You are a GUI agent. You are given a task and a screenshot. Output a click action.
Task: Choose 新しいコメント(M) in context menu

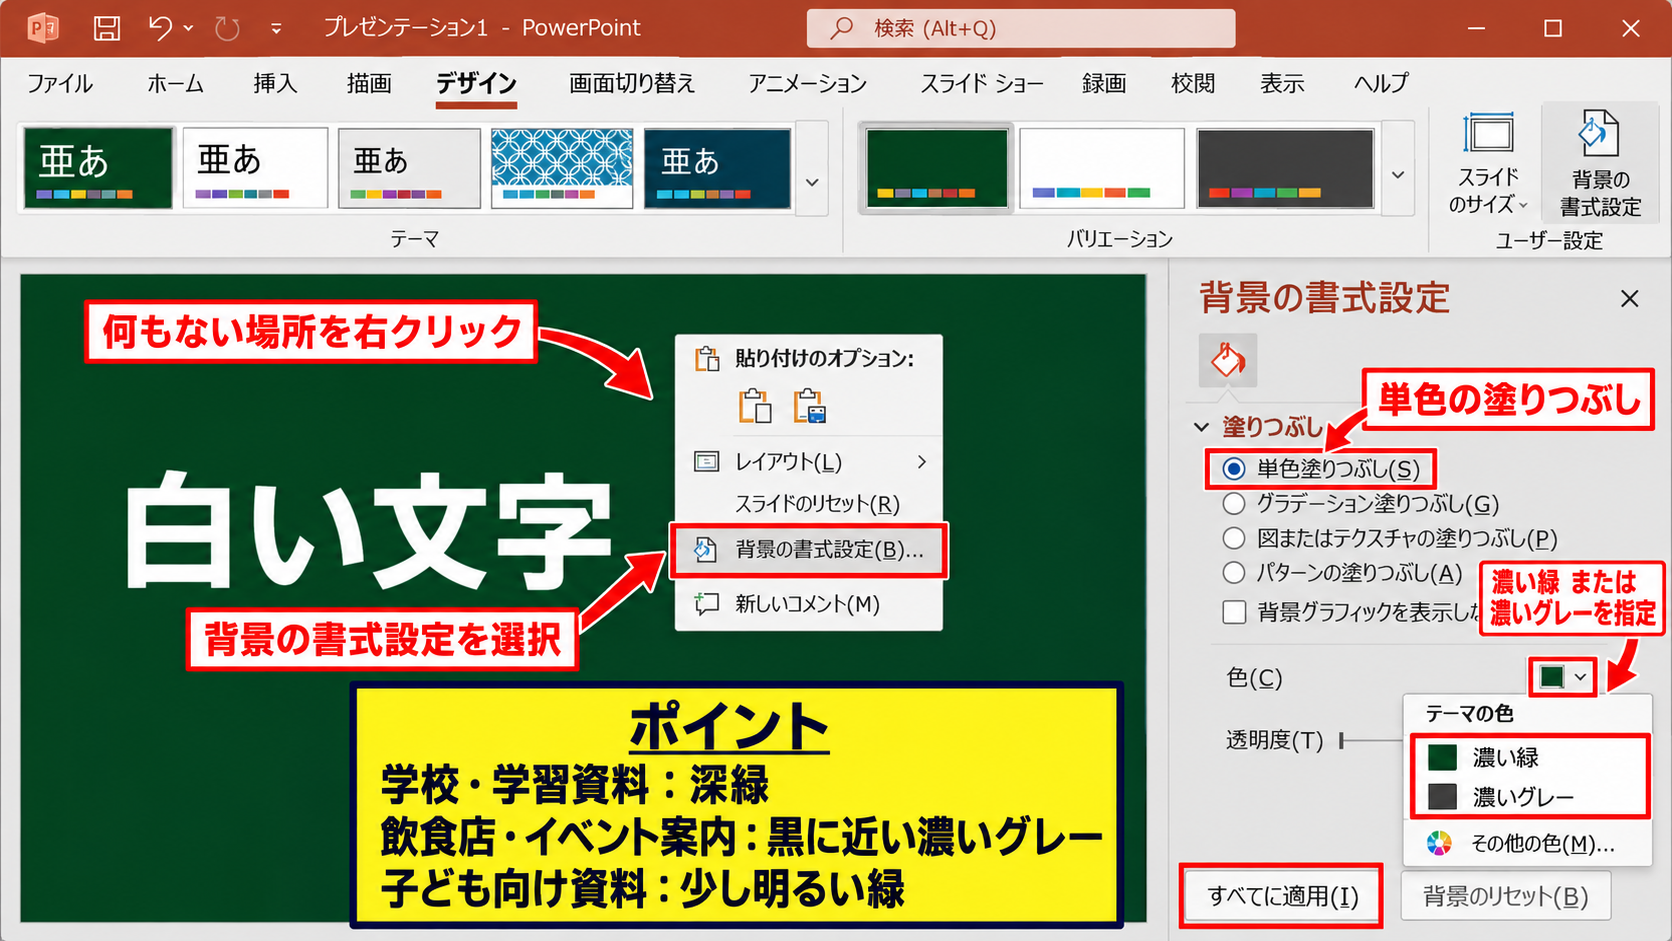(808, 604)
